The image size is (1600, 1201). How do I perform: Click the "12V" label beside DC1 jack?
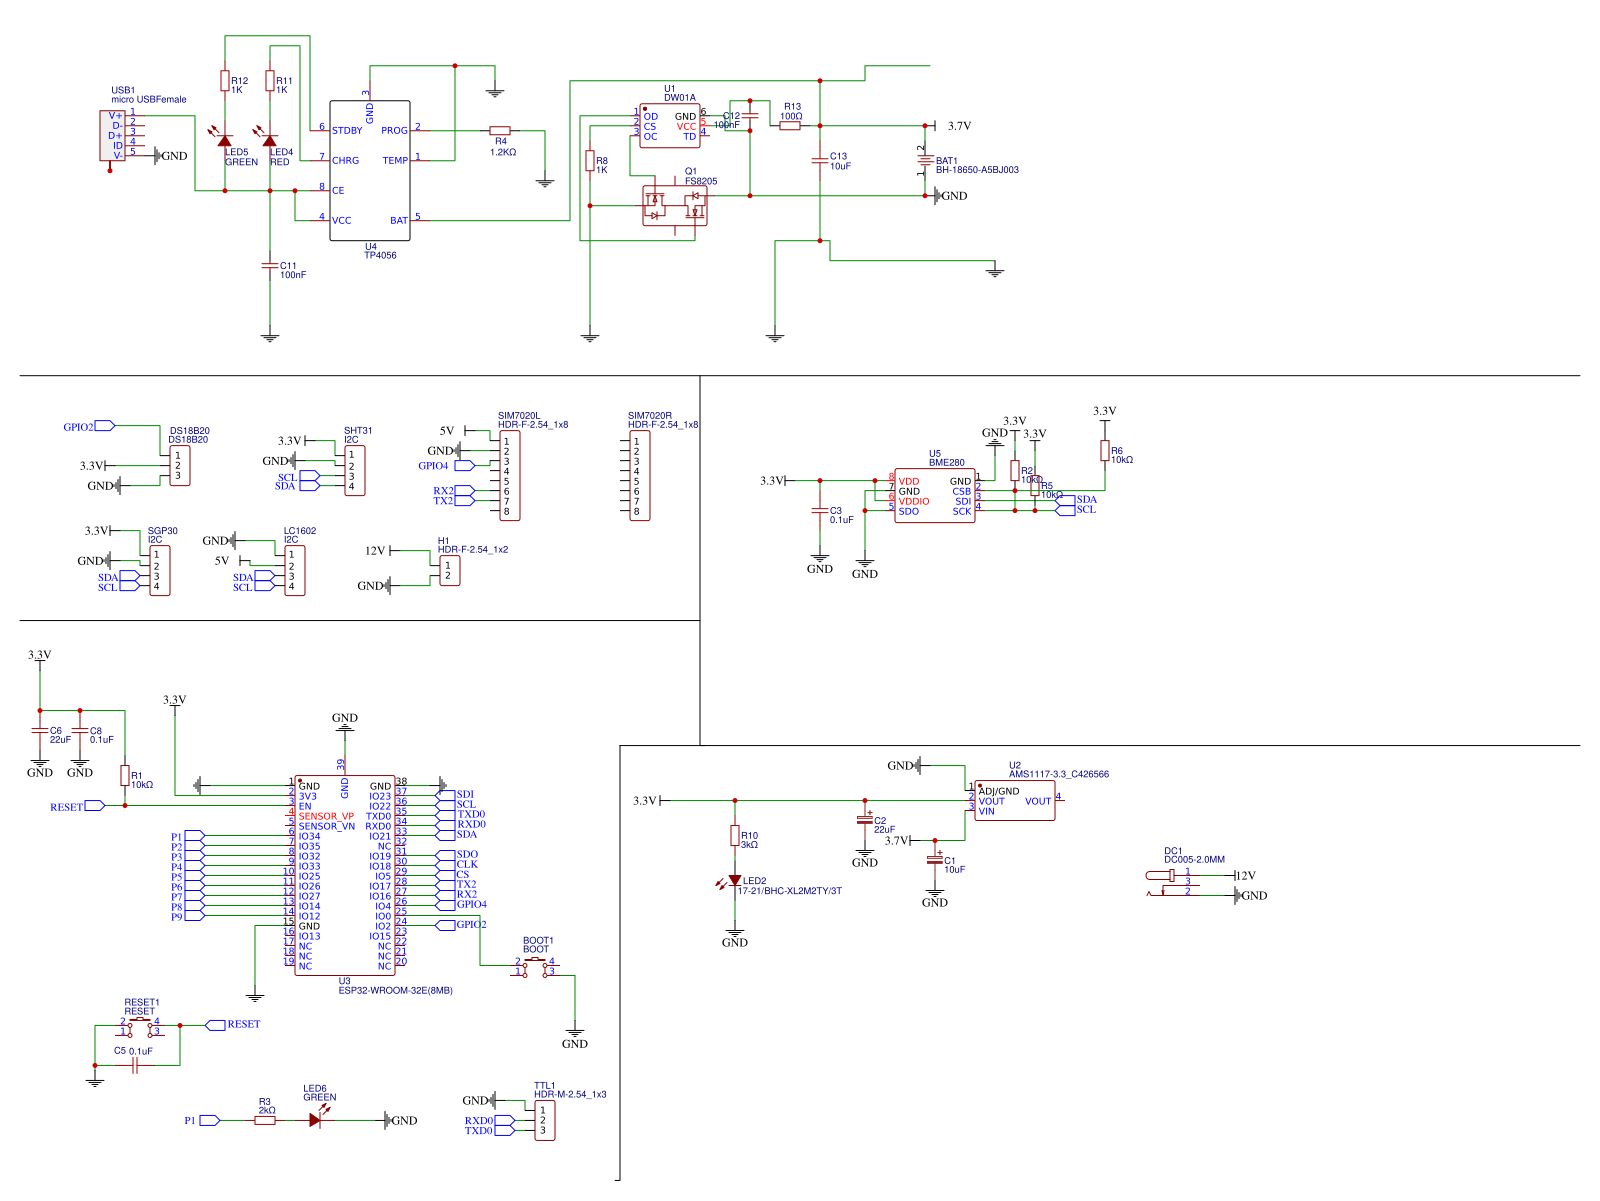[x=1246, y=875]
